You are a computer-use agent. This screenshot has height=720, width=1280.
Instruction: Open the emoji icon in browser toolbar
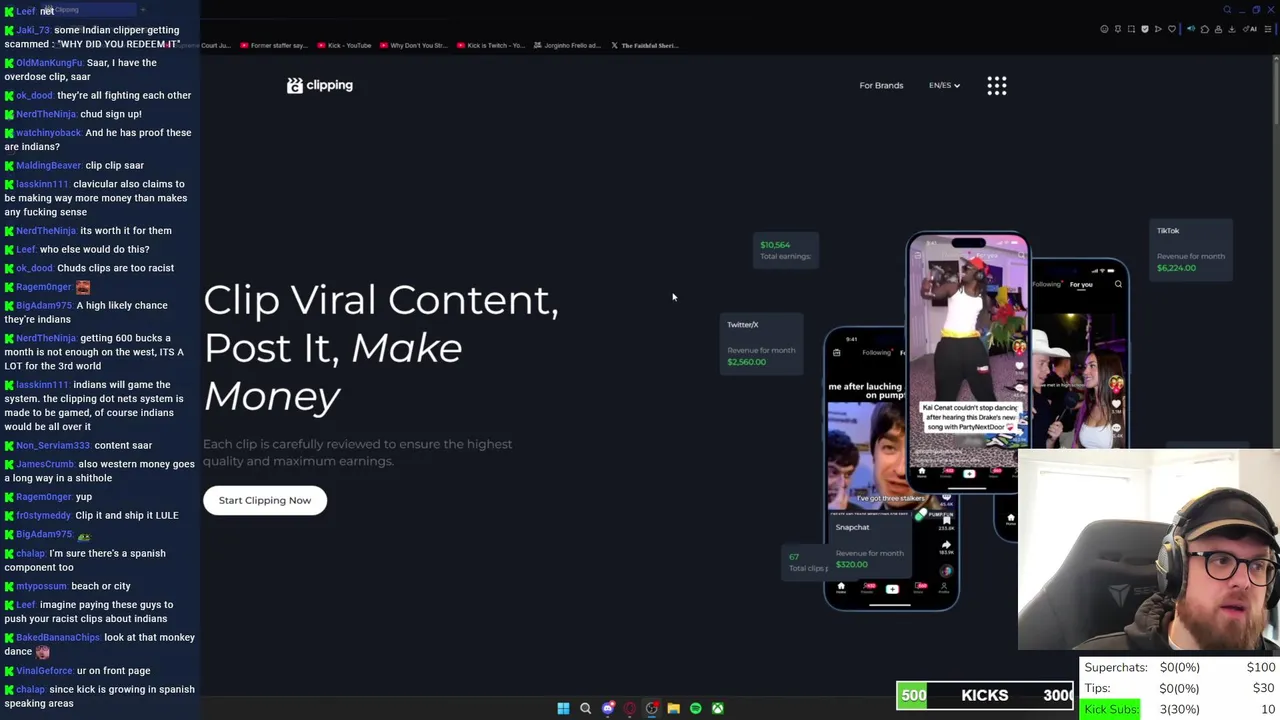(1104, 29)
